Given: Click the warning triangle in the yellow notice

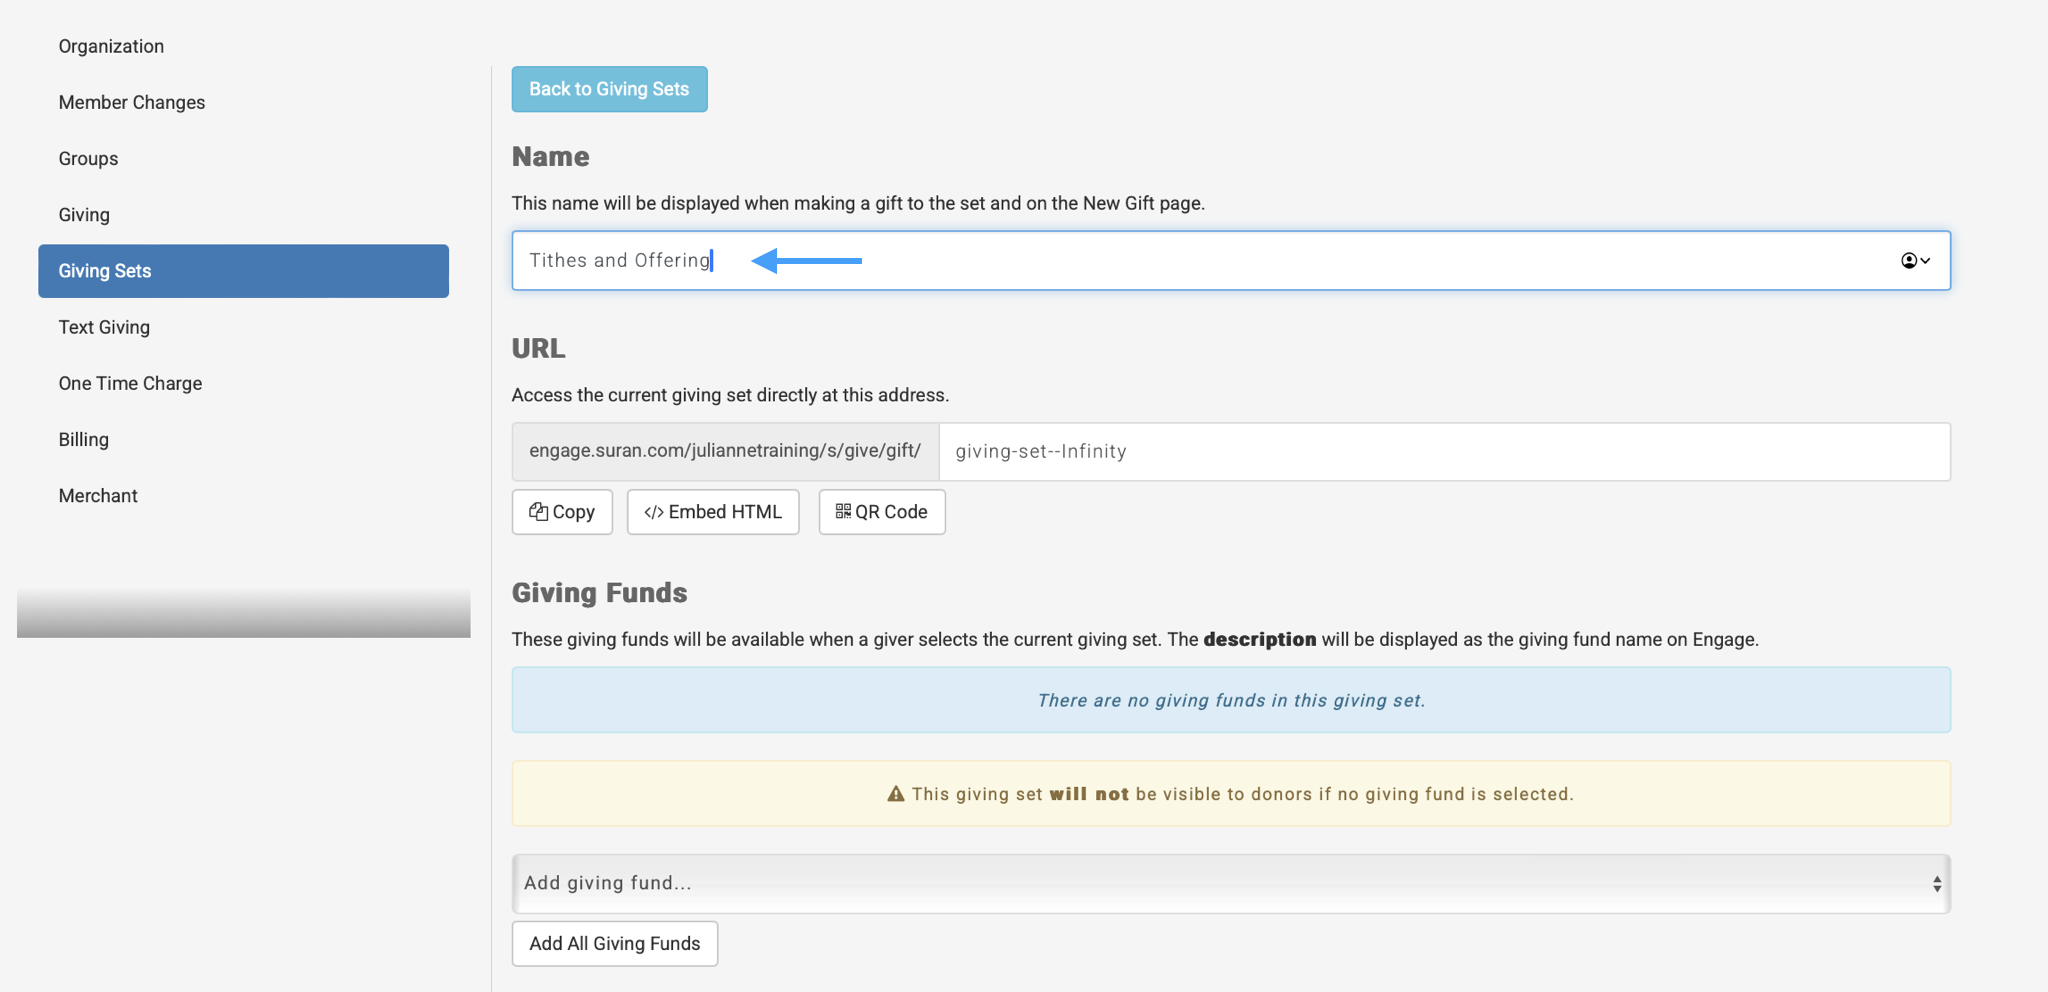Looking at the screenshot, I should pos(897,793).
